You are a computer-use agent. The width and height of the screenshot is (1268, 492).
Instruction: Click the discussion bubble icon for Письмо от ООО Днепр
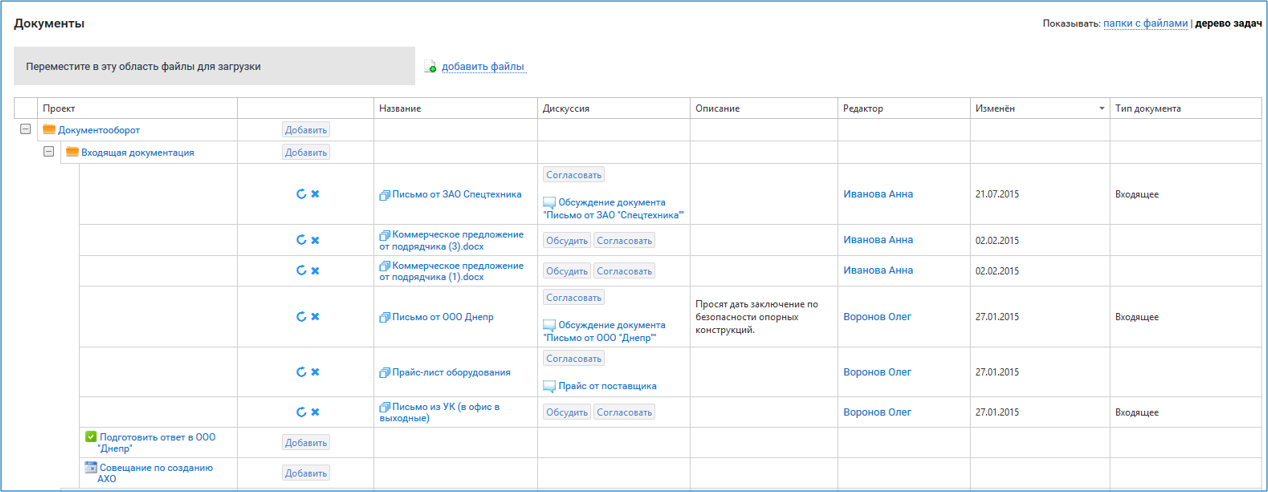click(x=549, y=325)
